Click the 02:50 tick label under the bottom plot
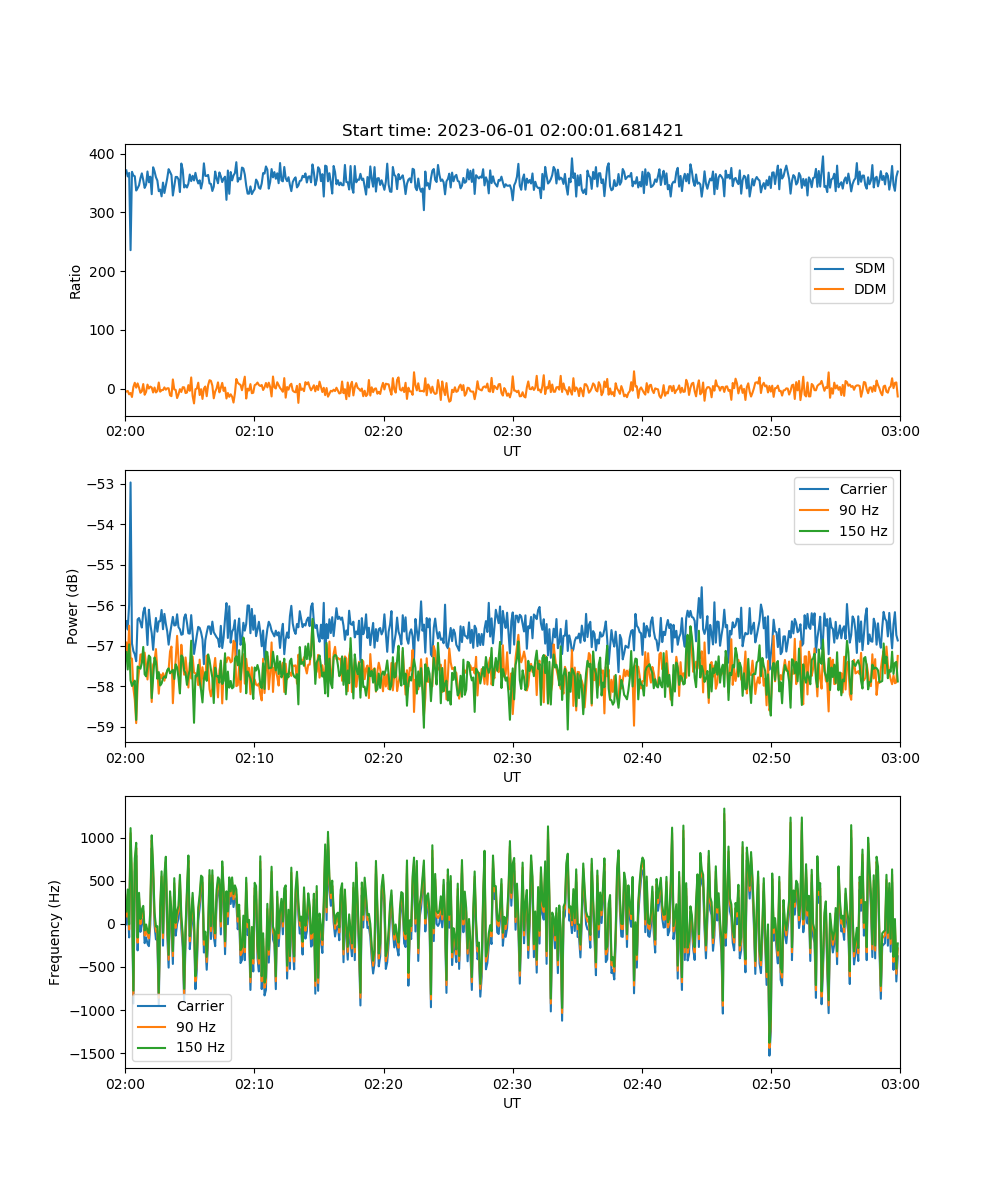 click(770, 1083)
